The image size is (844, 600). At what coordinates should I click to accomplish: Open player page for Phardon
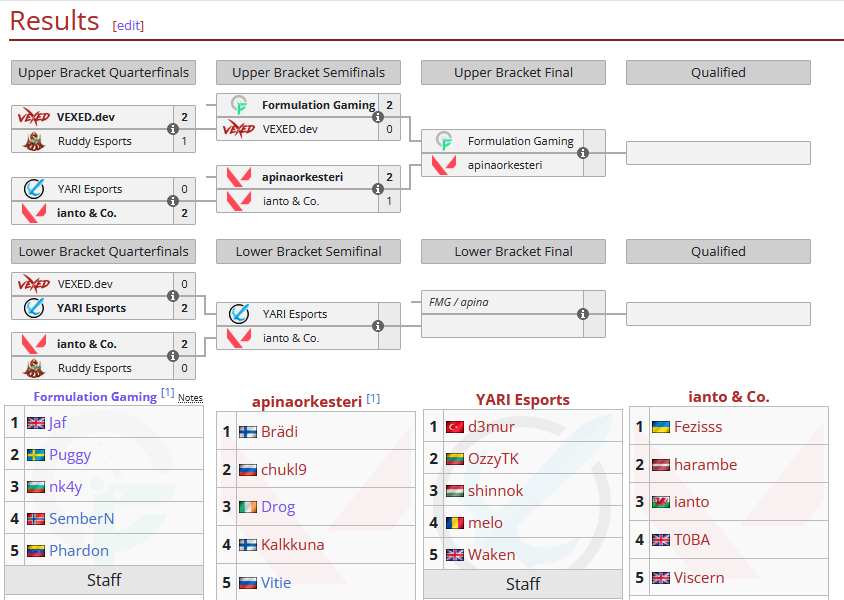(79, 551)
